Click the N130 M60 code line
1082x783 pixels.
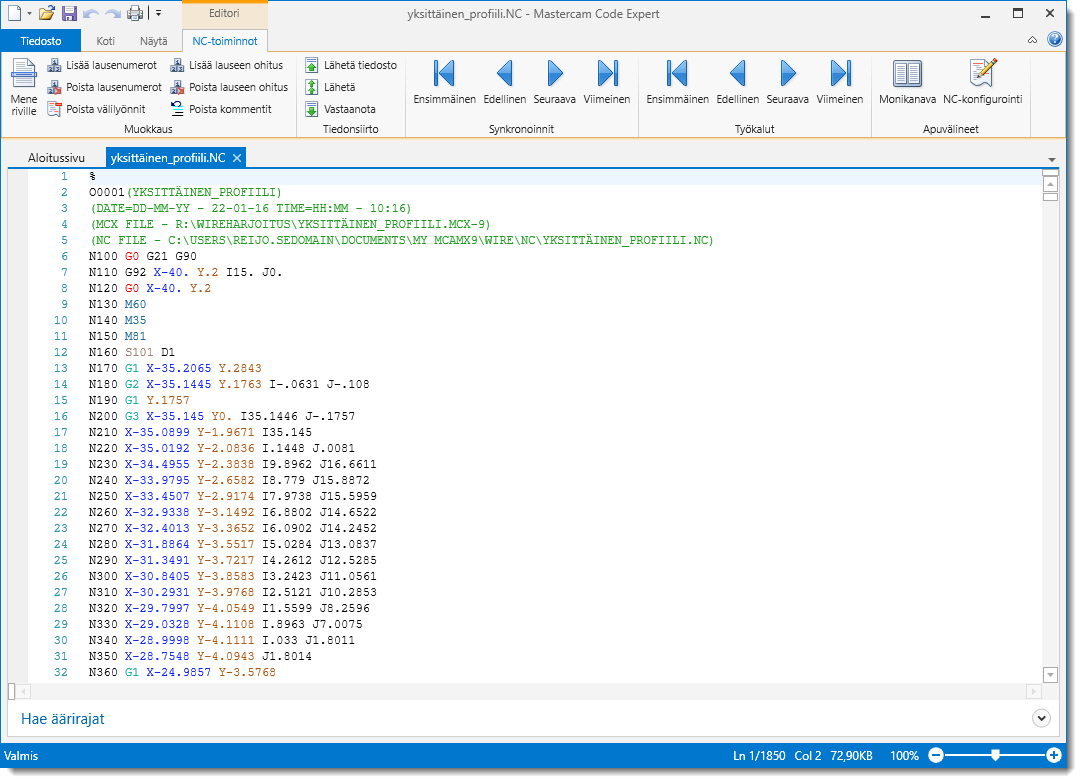point(117,304)
